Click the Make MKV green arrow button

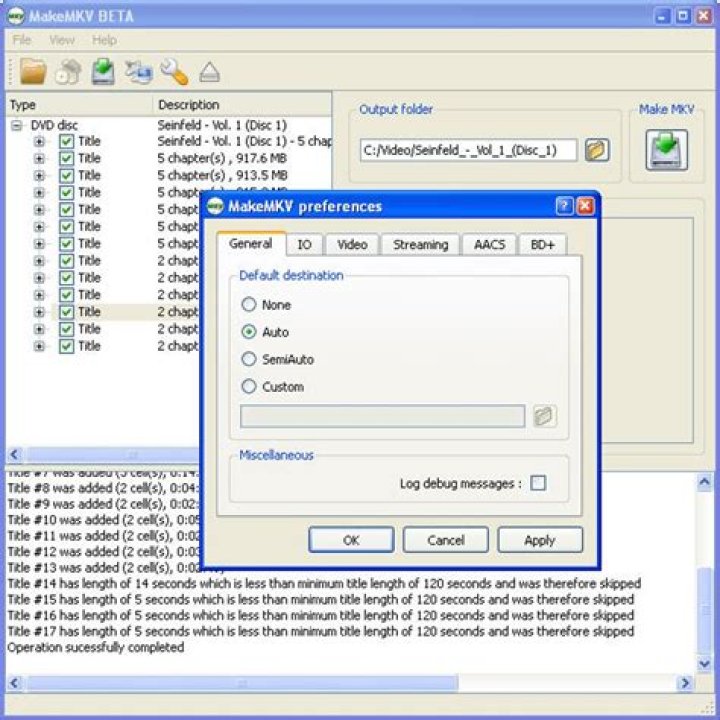click(x=666, y=150)
